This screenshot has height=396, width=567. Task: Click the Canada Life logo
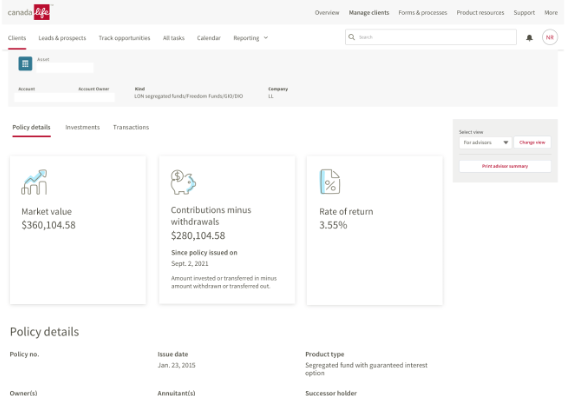tap(29, 12)
